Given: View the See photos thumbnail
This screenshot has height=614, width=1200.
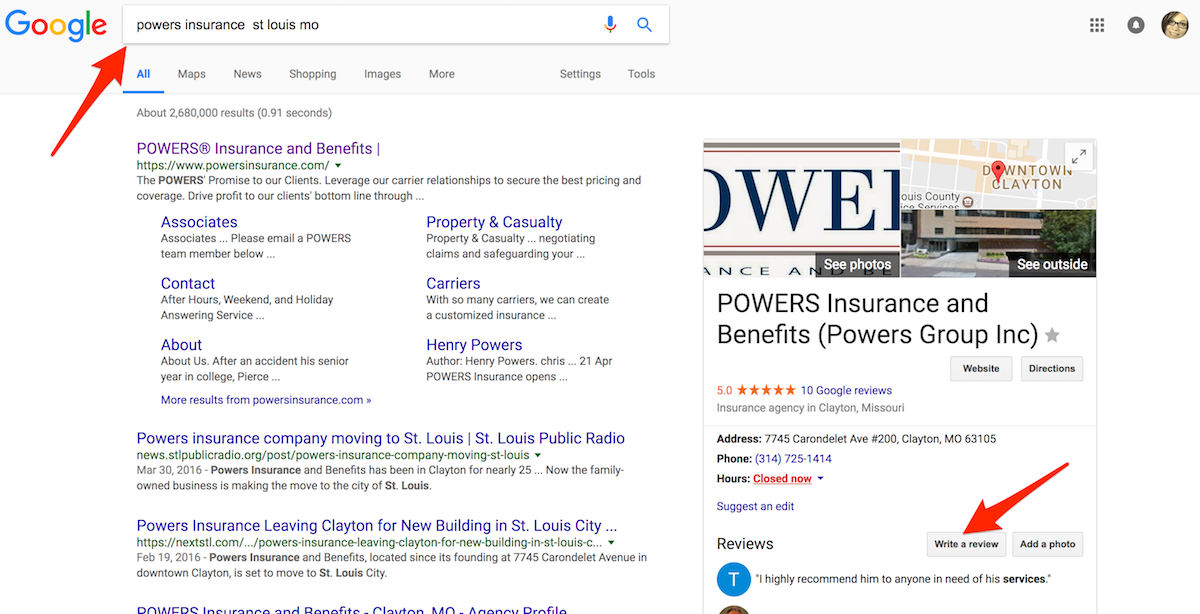Looking at the screenshot, I should [802, 208].
